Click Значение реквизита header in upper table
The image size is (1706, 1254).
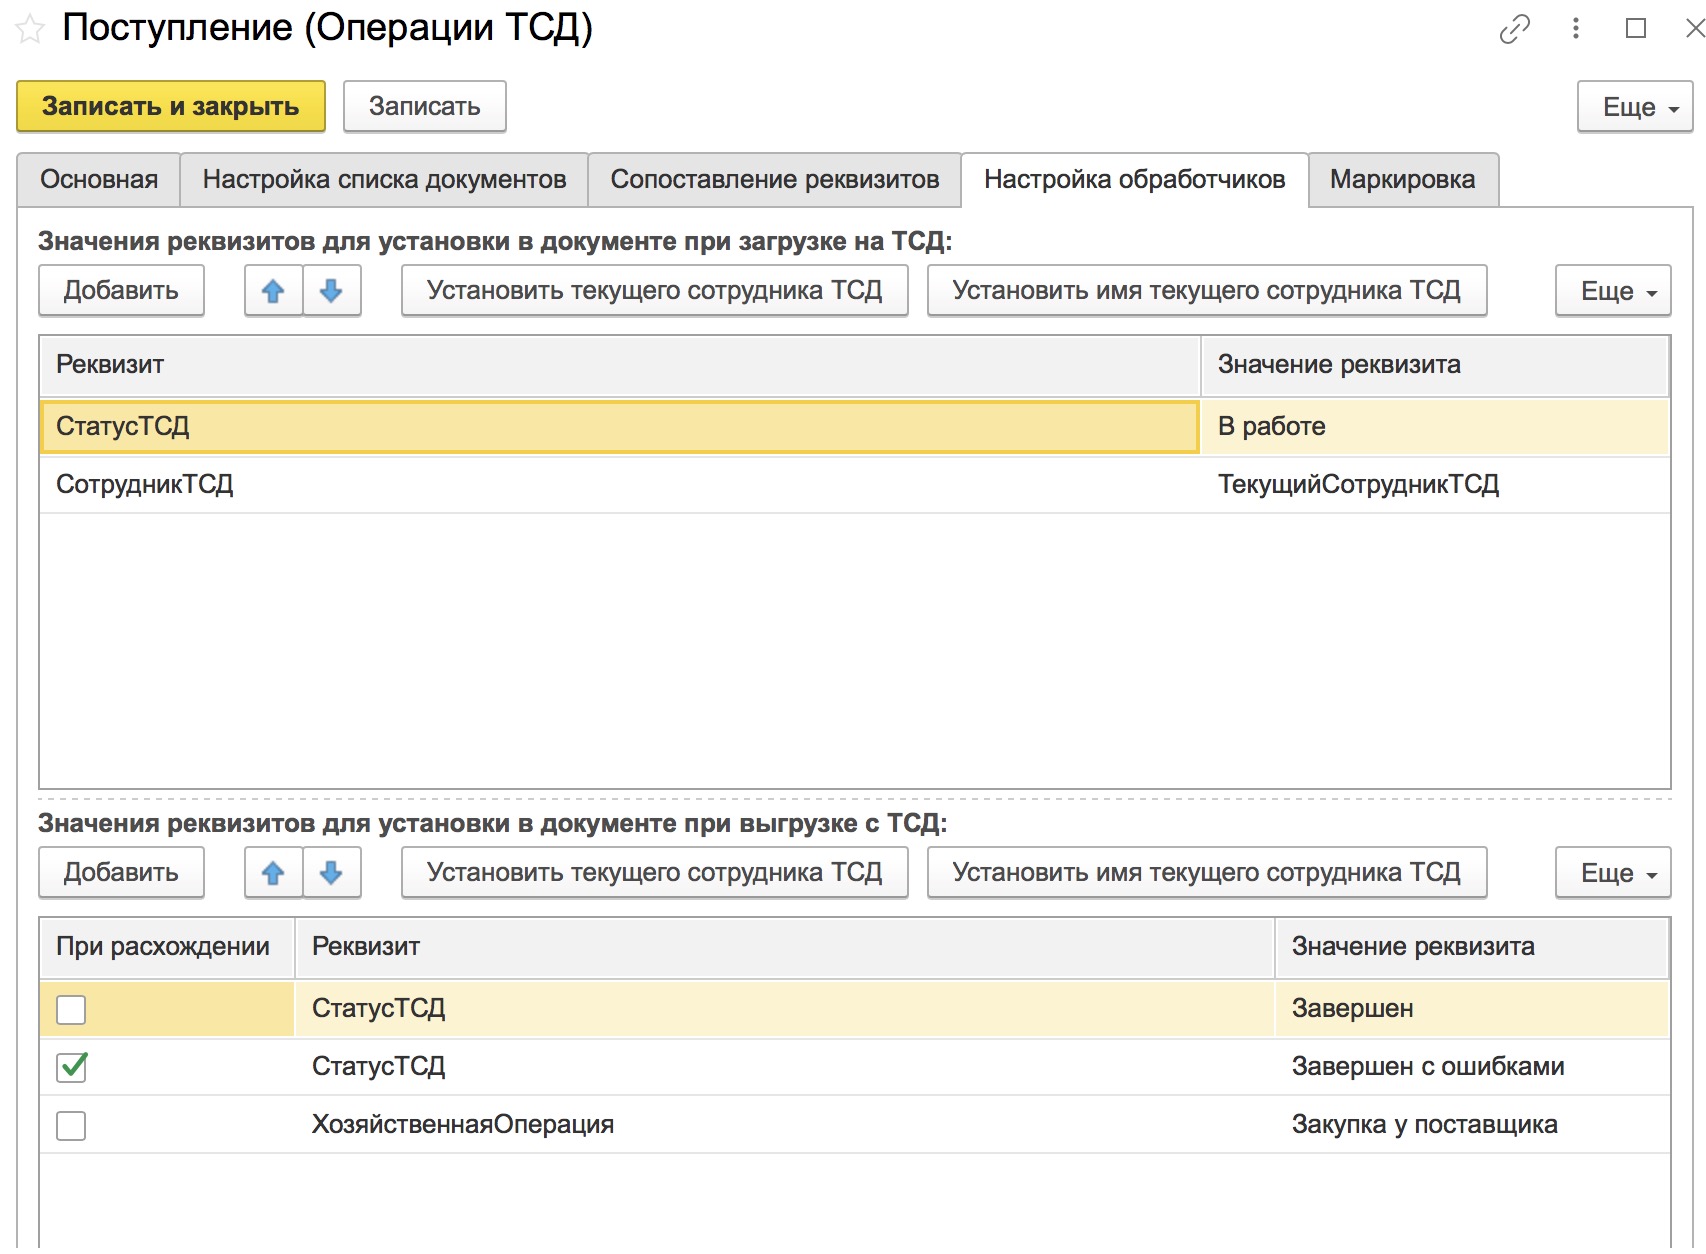[x=1435, y=365]
